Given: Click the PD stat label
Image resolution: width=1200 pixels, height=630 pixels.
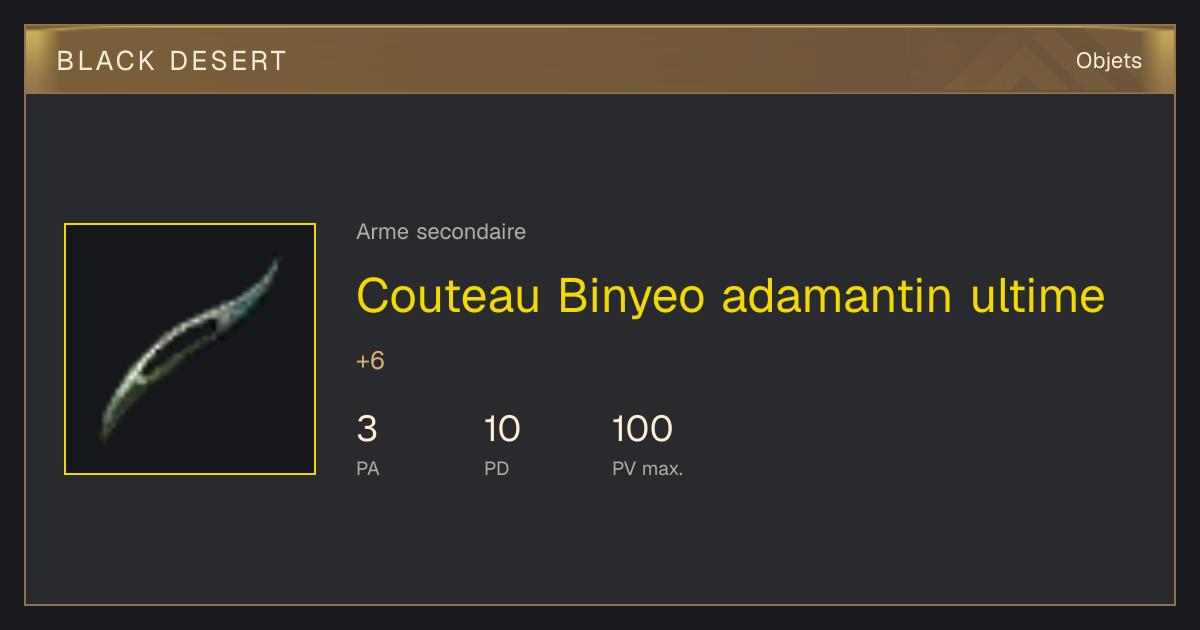Looking at the screenshot, I should pos(496,469).
